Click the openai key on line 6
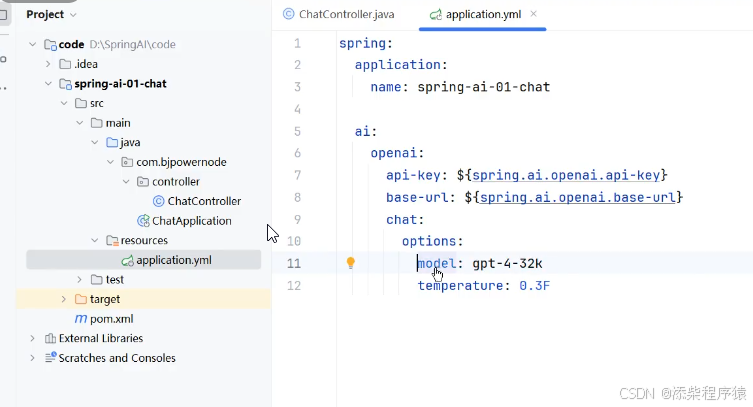This screenshot has height=407, width=753. 394,153
